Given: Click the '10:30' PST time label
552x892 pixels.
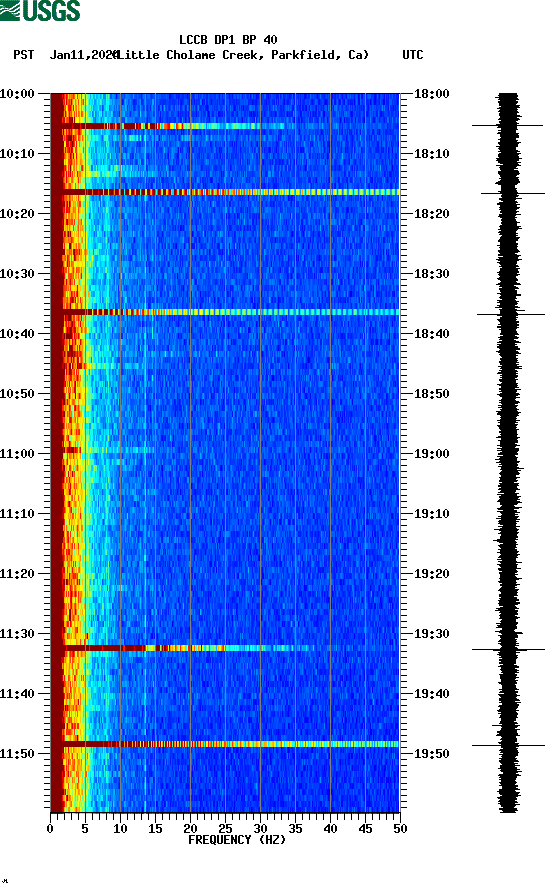Looking at the screenshot, I should (x=17, y=274).
